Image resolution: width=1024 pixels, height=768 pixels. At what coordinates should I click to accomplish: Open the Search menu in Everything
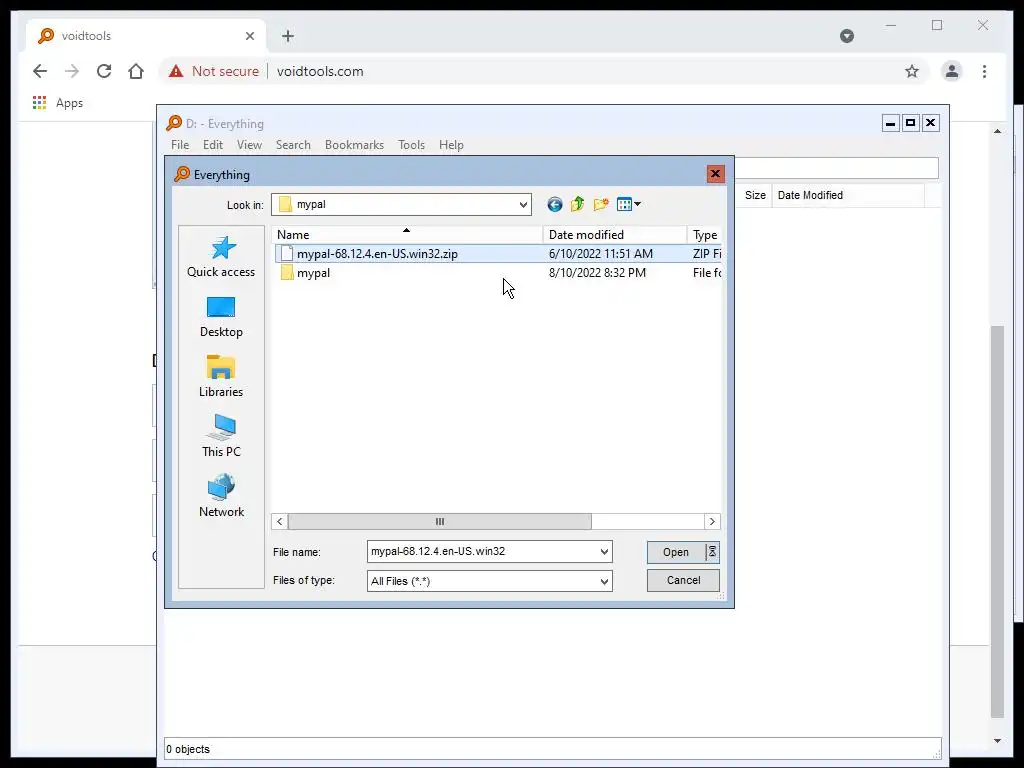coord(293,145)
